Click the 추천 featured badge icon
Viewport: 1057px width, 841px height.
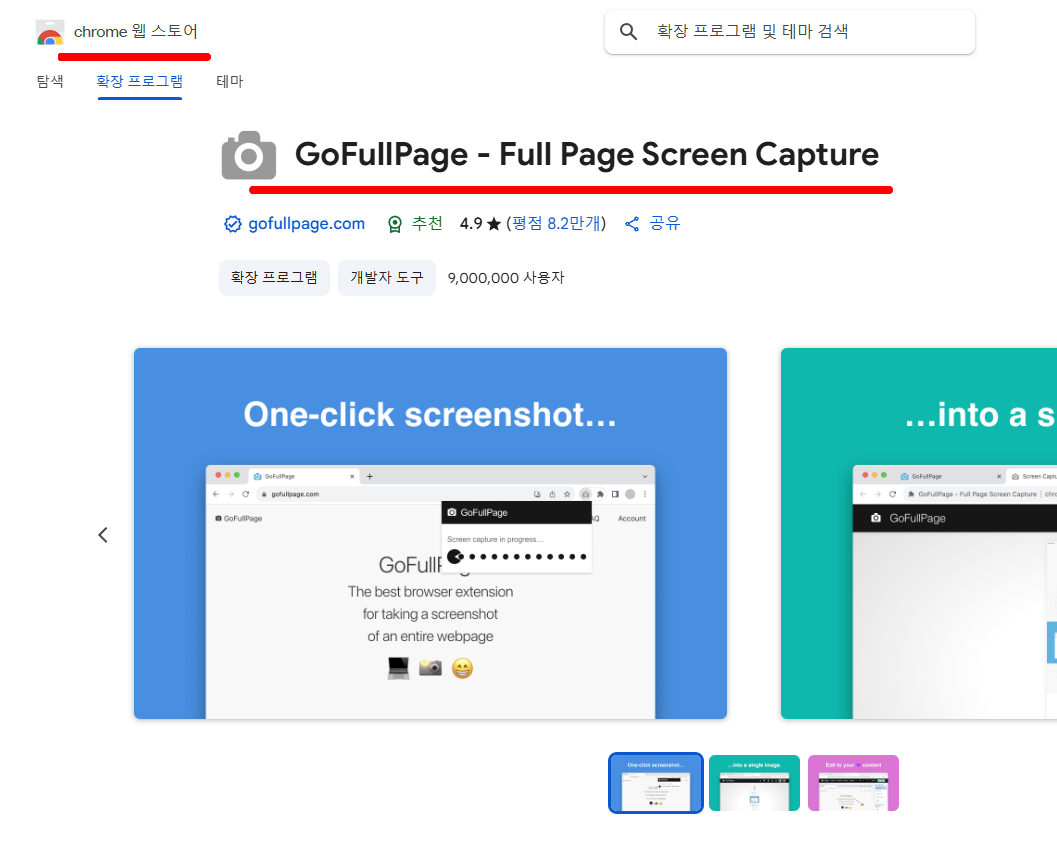(x=395, y=224)
